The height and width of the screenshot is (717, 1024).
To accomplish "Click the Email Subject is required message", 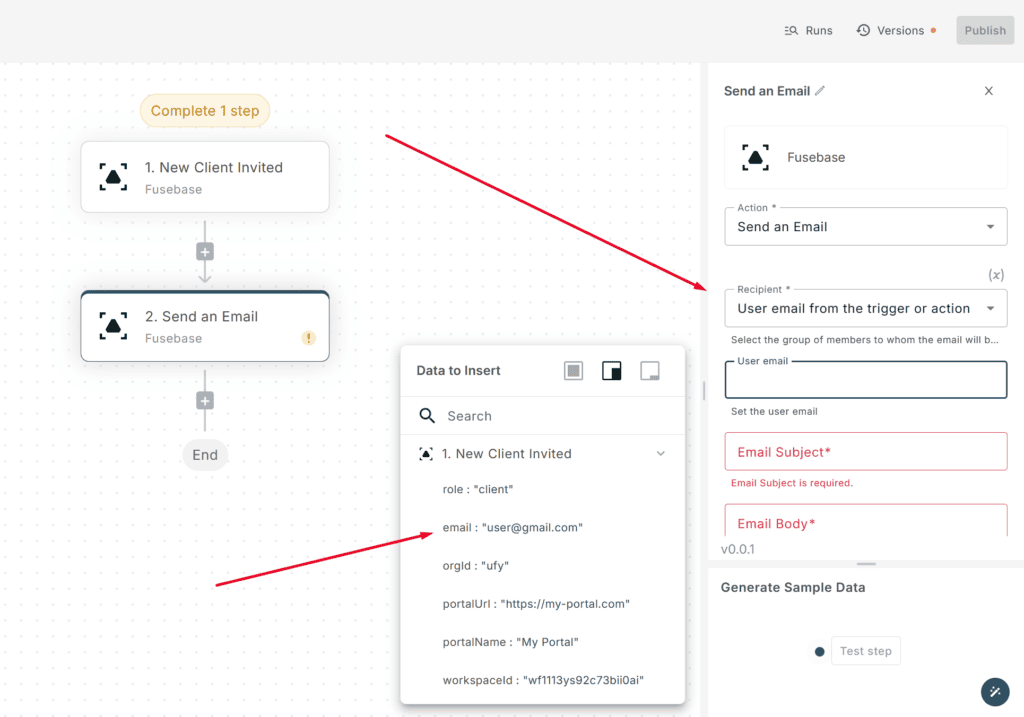I will (x=792, y=483).
